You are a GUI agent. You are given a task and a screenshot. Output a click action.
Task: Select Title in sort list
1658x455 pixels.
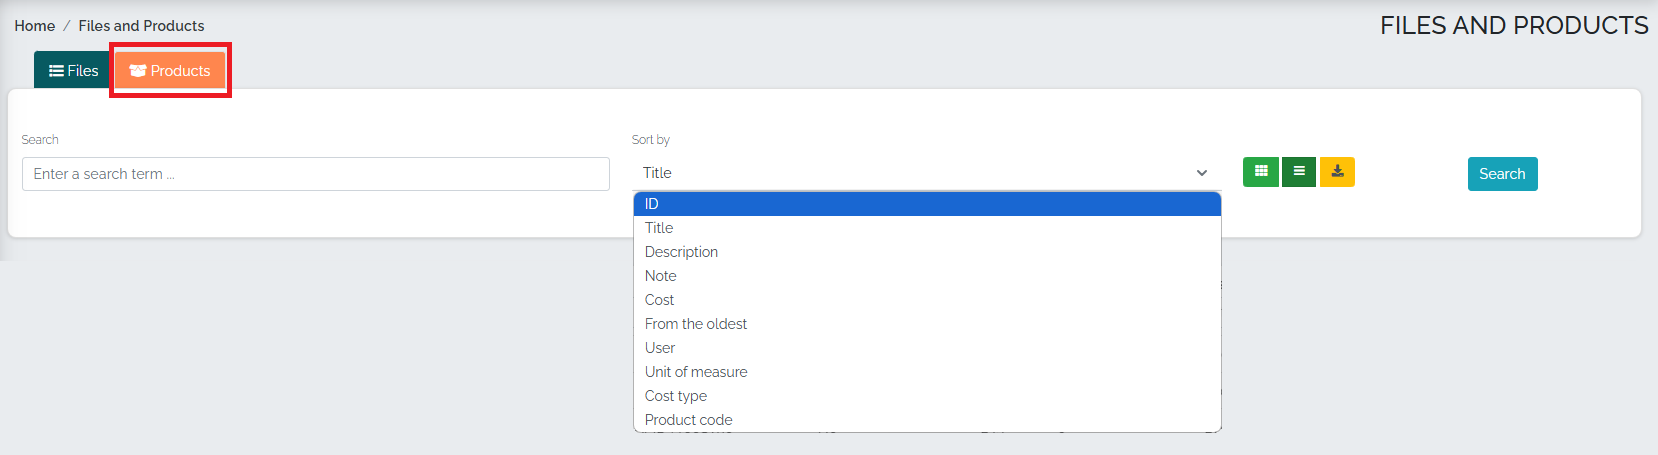[927, 228]
